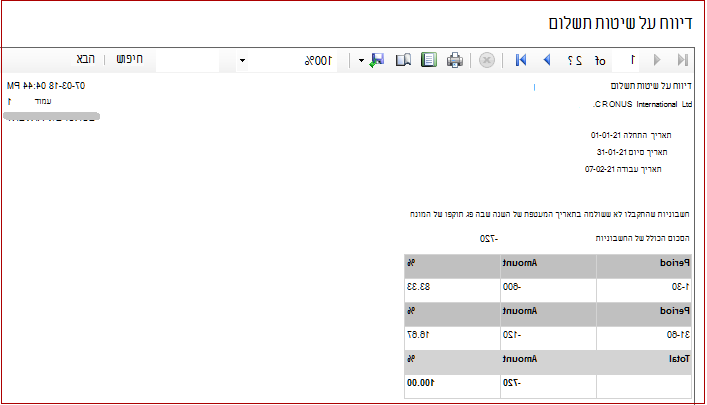This screenshot has height=405, width=707.
Task: Select the CRONUS International Ltd. company text
Action: [642, 104]
